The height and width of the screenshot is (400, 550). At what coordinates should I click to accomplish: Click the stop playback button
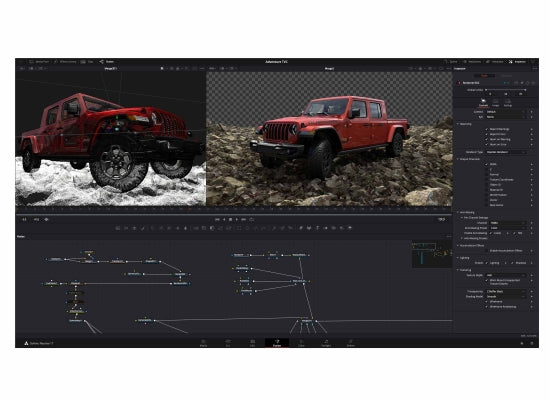pyautogui.click(x=230, y=219)
